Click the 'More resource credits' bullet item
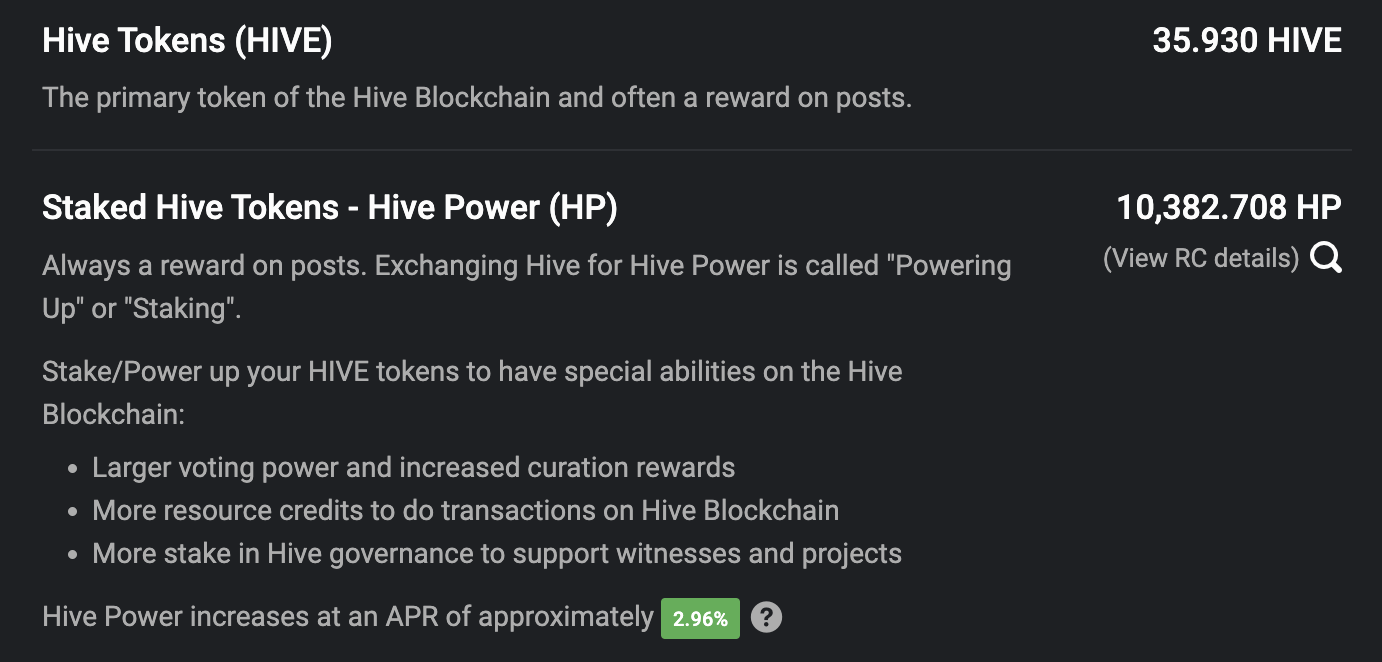Image resolution: width=1382 pixels, height=662 pixels. pos(466,510)
